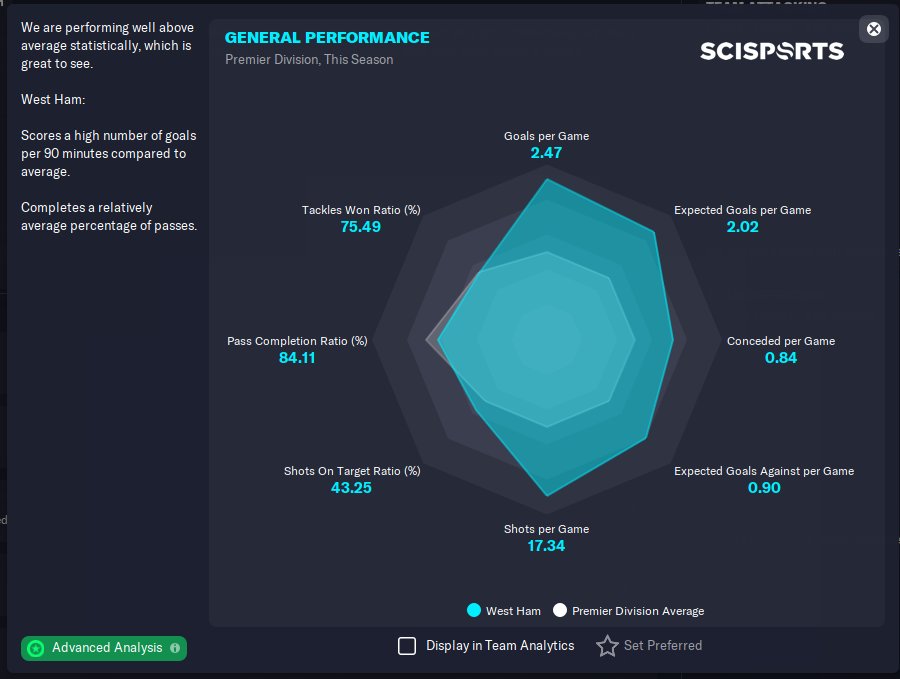The image size is (900, 679).
Task: Click the Shots per Game value 17.34
Action: [546, 546]
